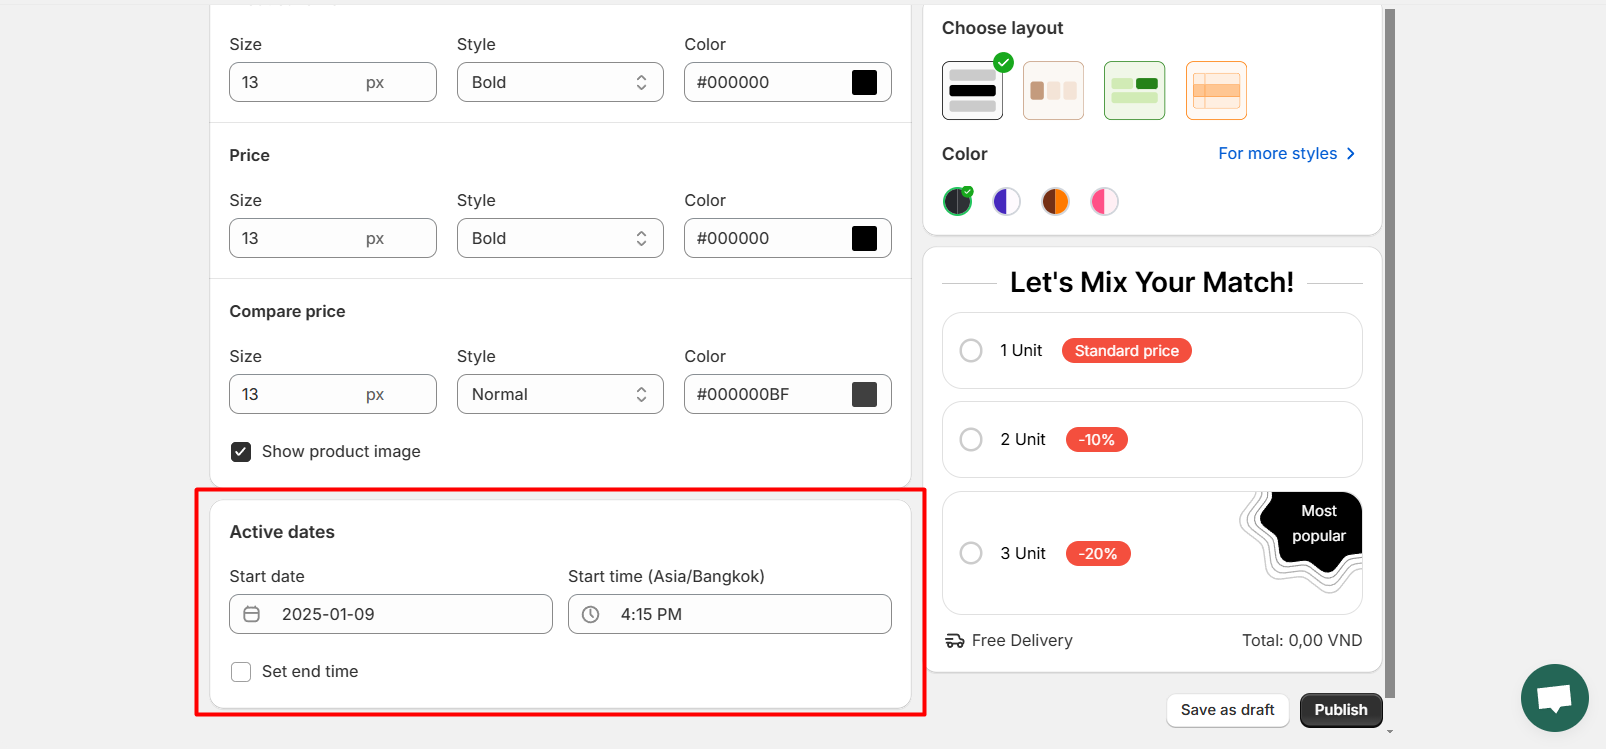The image size is (1606, 749).
Task: Click Save as draft button
Action: (x=1228, y=710)
